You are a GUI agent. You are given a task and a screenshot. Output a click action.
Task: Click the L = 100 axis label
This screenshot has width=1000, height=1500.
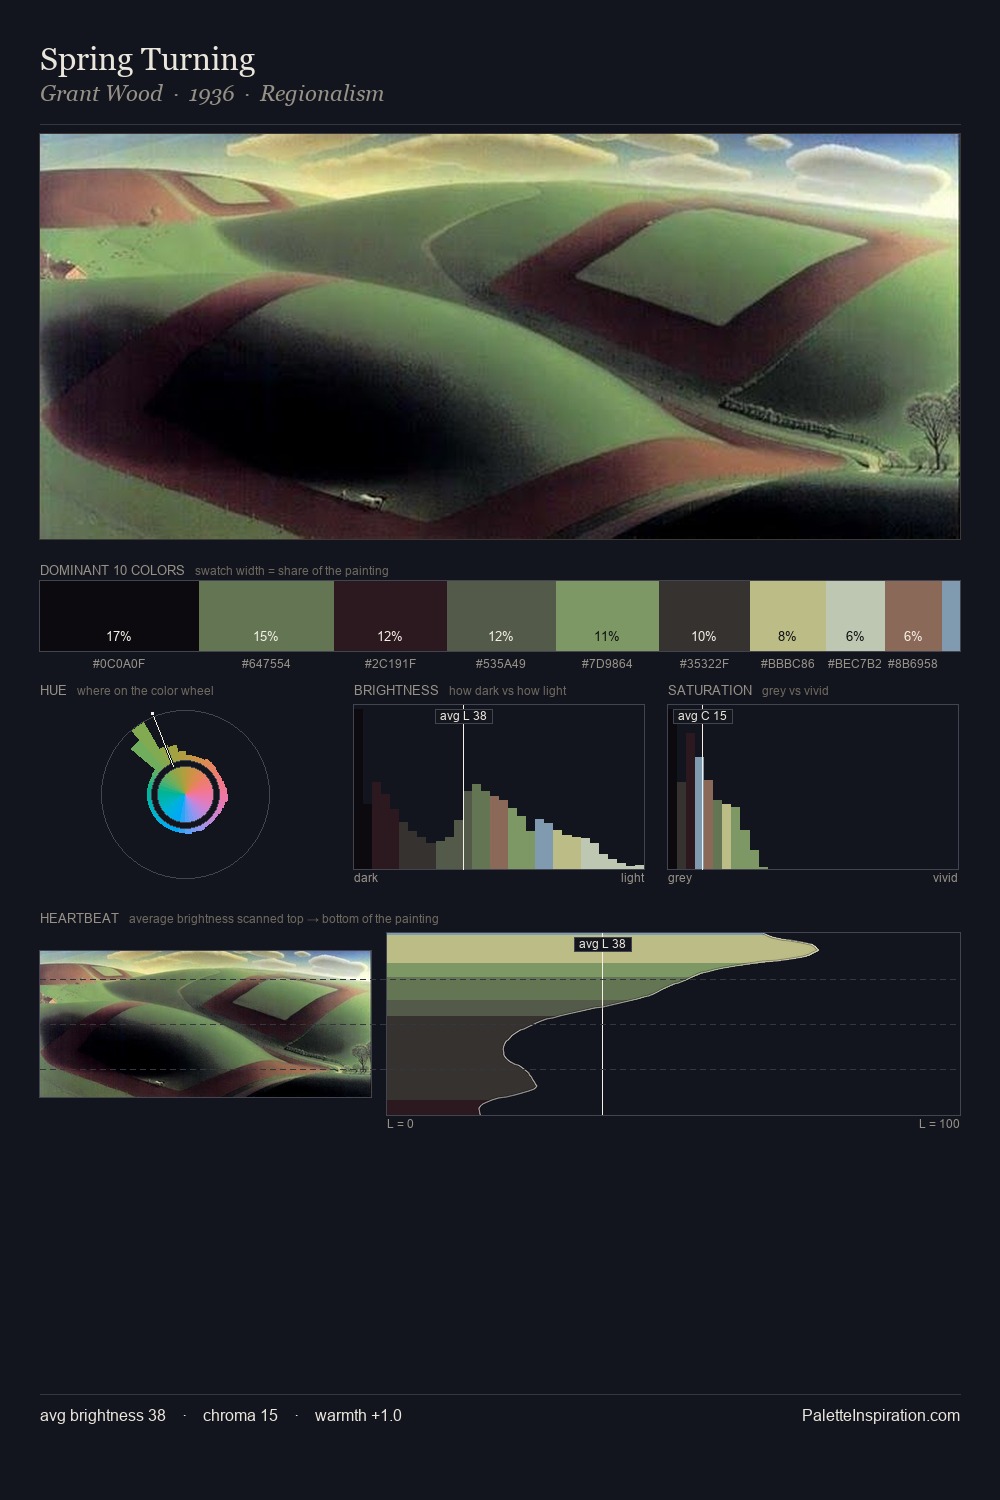click(x=939, y=1123)
